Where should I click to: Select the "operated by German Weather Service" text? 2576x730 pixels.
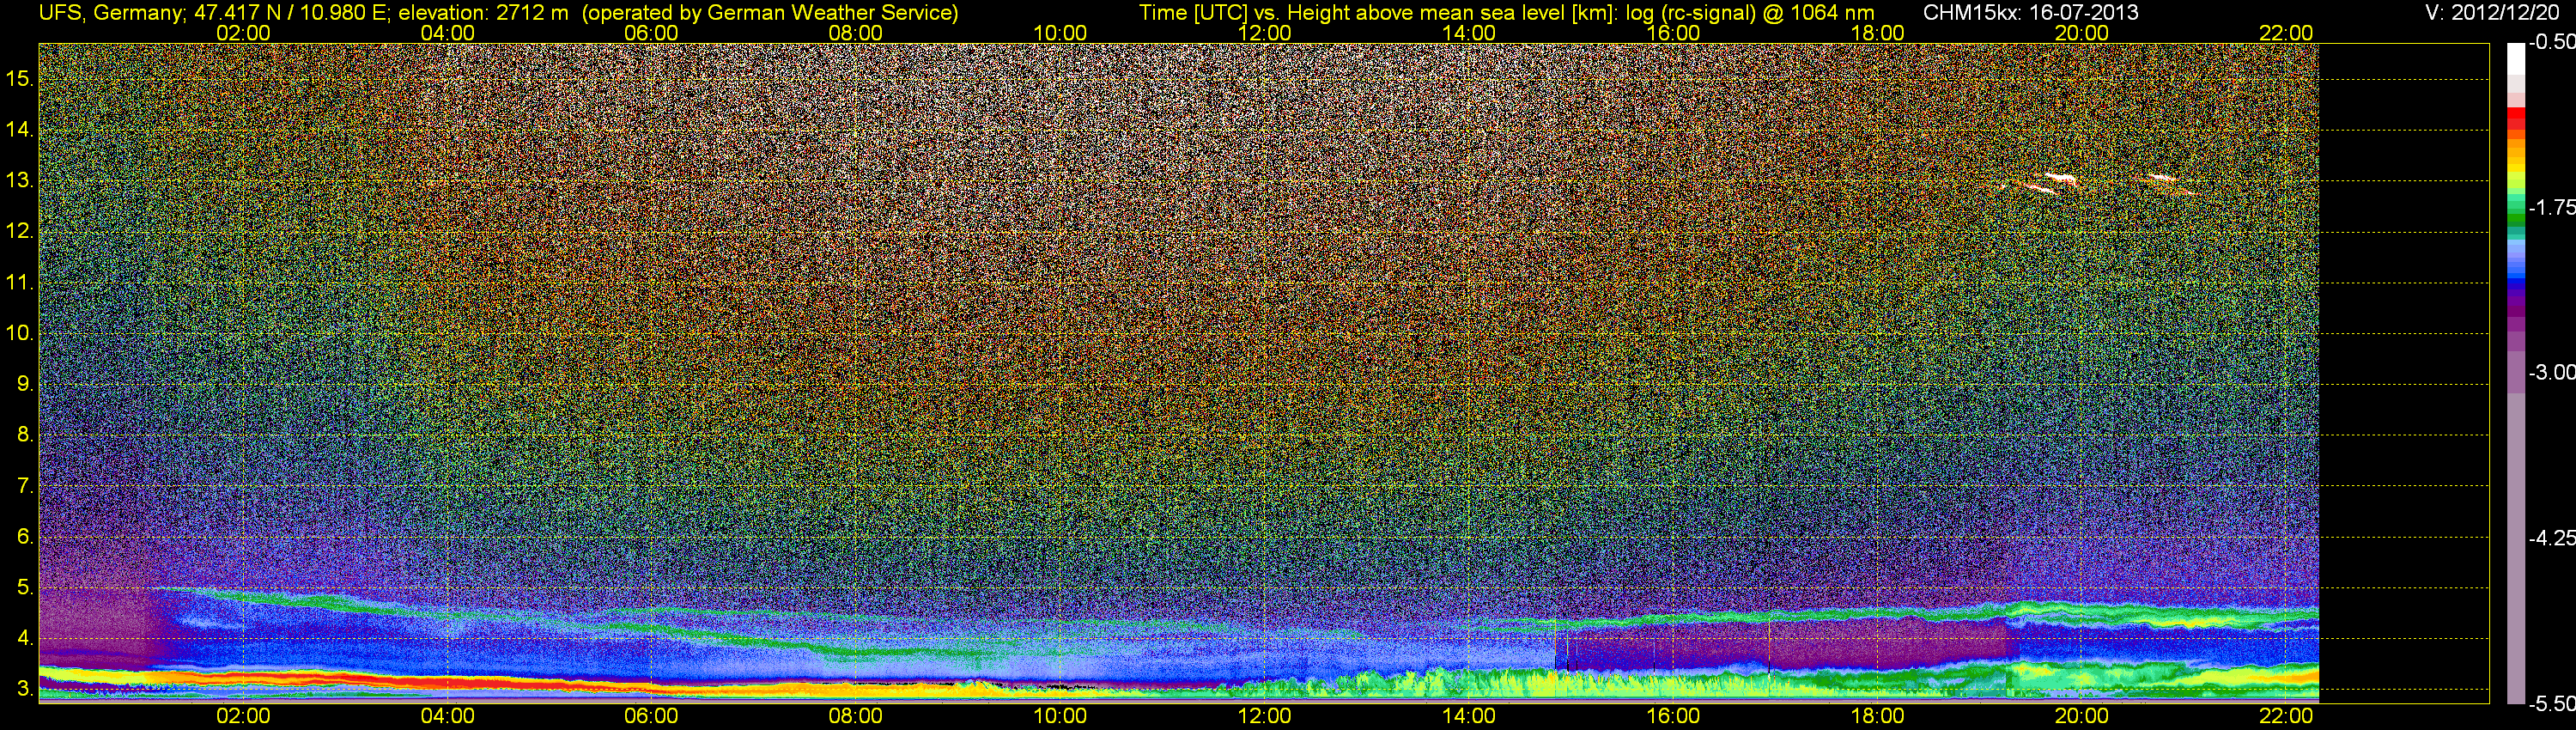click(770, 13)
